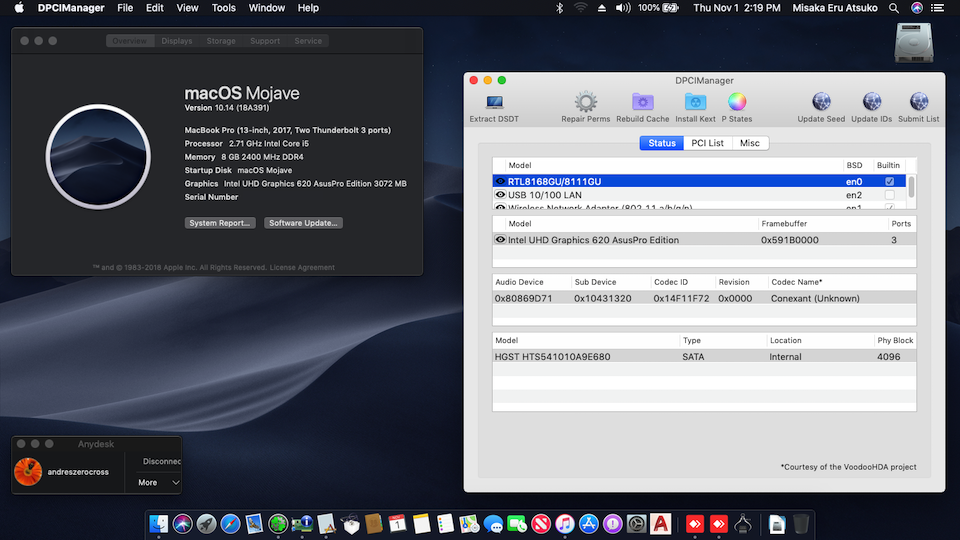
Task: Open Launchpad rocket icon in Dock
Action: pyautogui.click(x=206, y=524)
